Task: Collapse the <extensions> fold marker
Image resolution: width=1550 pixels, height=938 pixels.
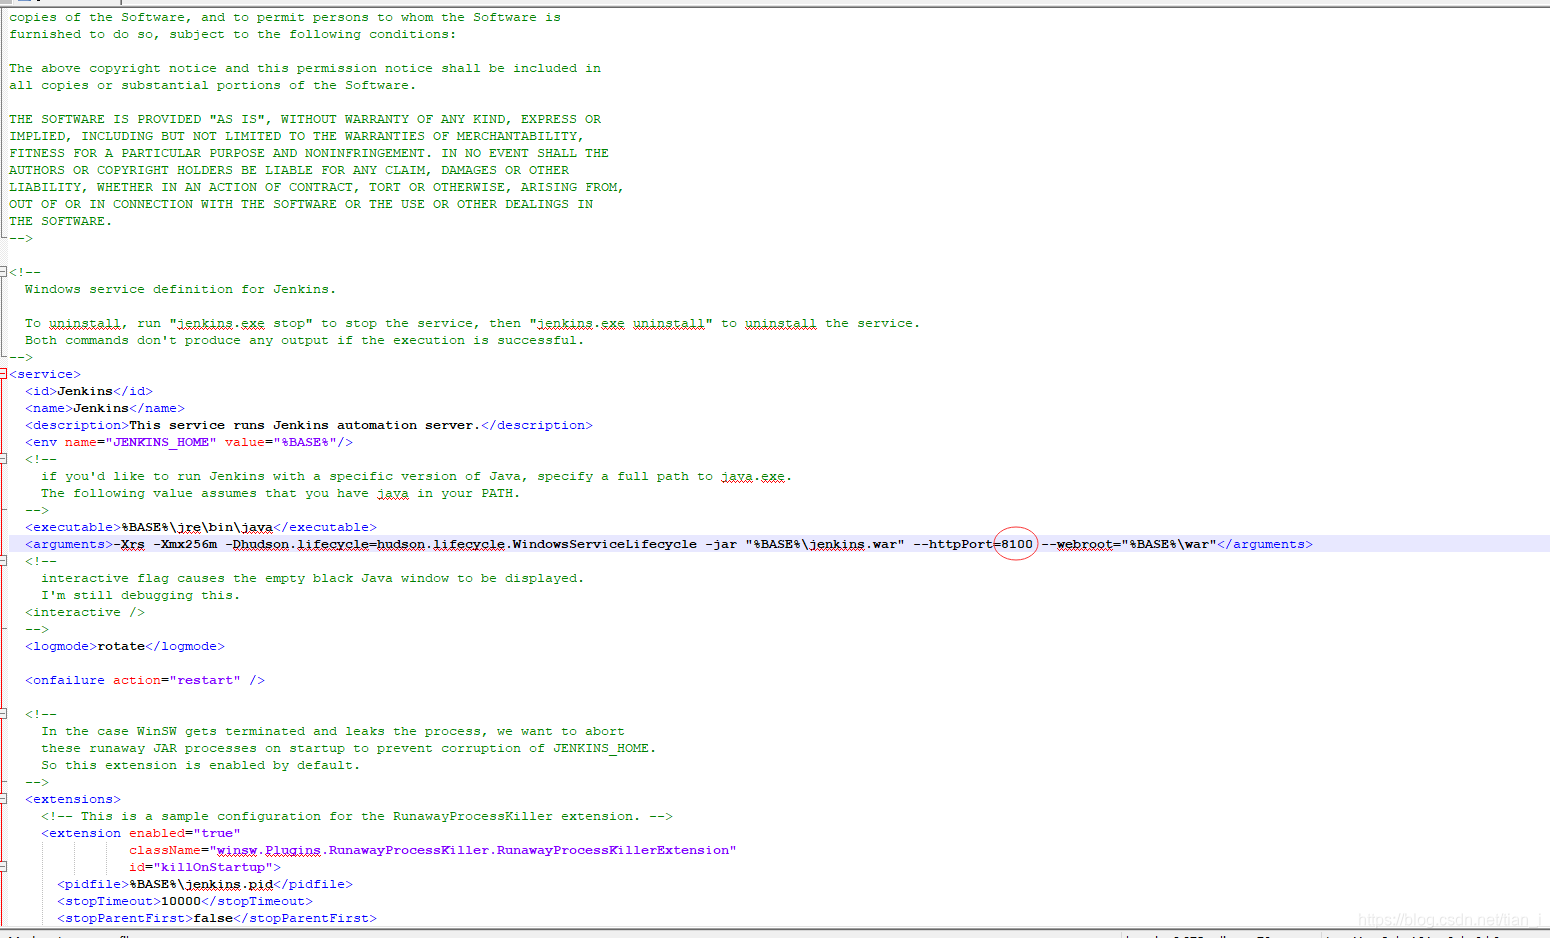Action: click(3, 799)
